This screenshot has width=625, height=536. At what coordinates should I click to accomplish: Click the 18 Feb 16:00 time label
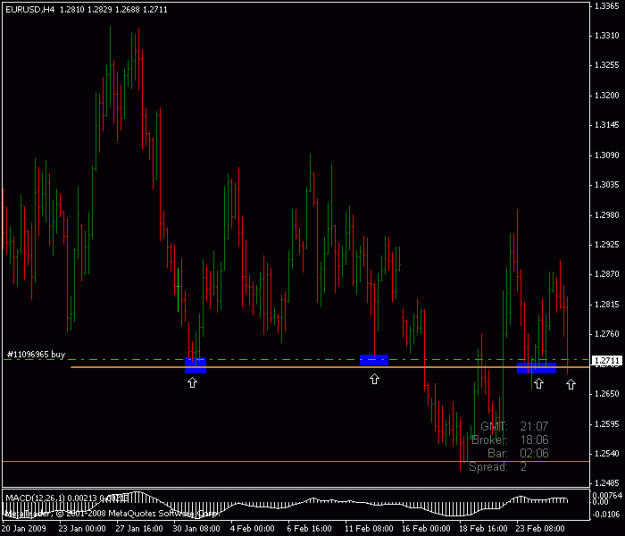click(483, 529)
